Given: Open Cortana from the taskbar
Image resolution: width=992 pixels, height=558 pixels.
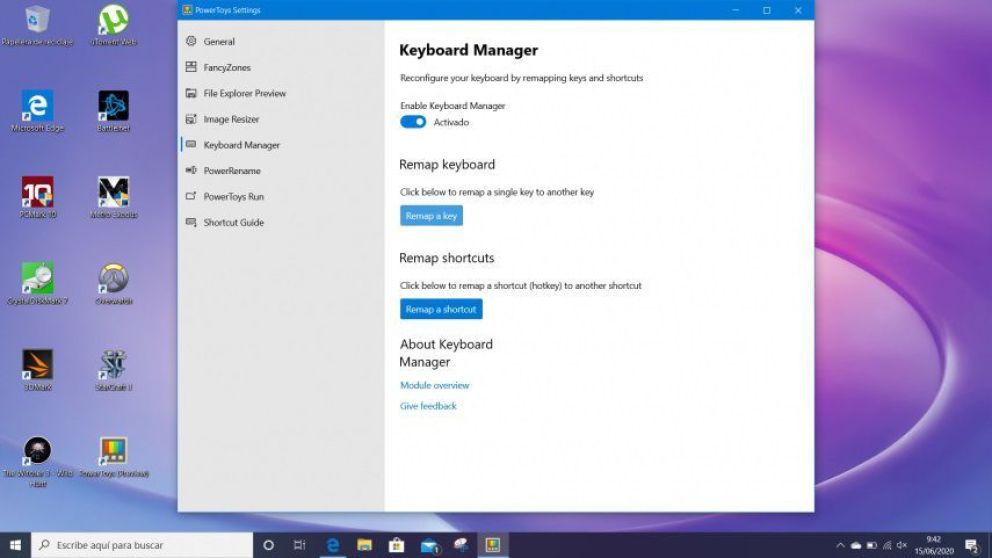Looking at the screenshot, I should 268,545.
